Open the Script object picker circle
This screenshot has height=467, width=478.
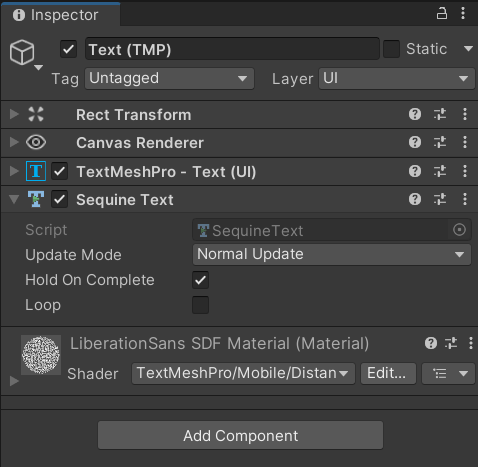(459, 230)
